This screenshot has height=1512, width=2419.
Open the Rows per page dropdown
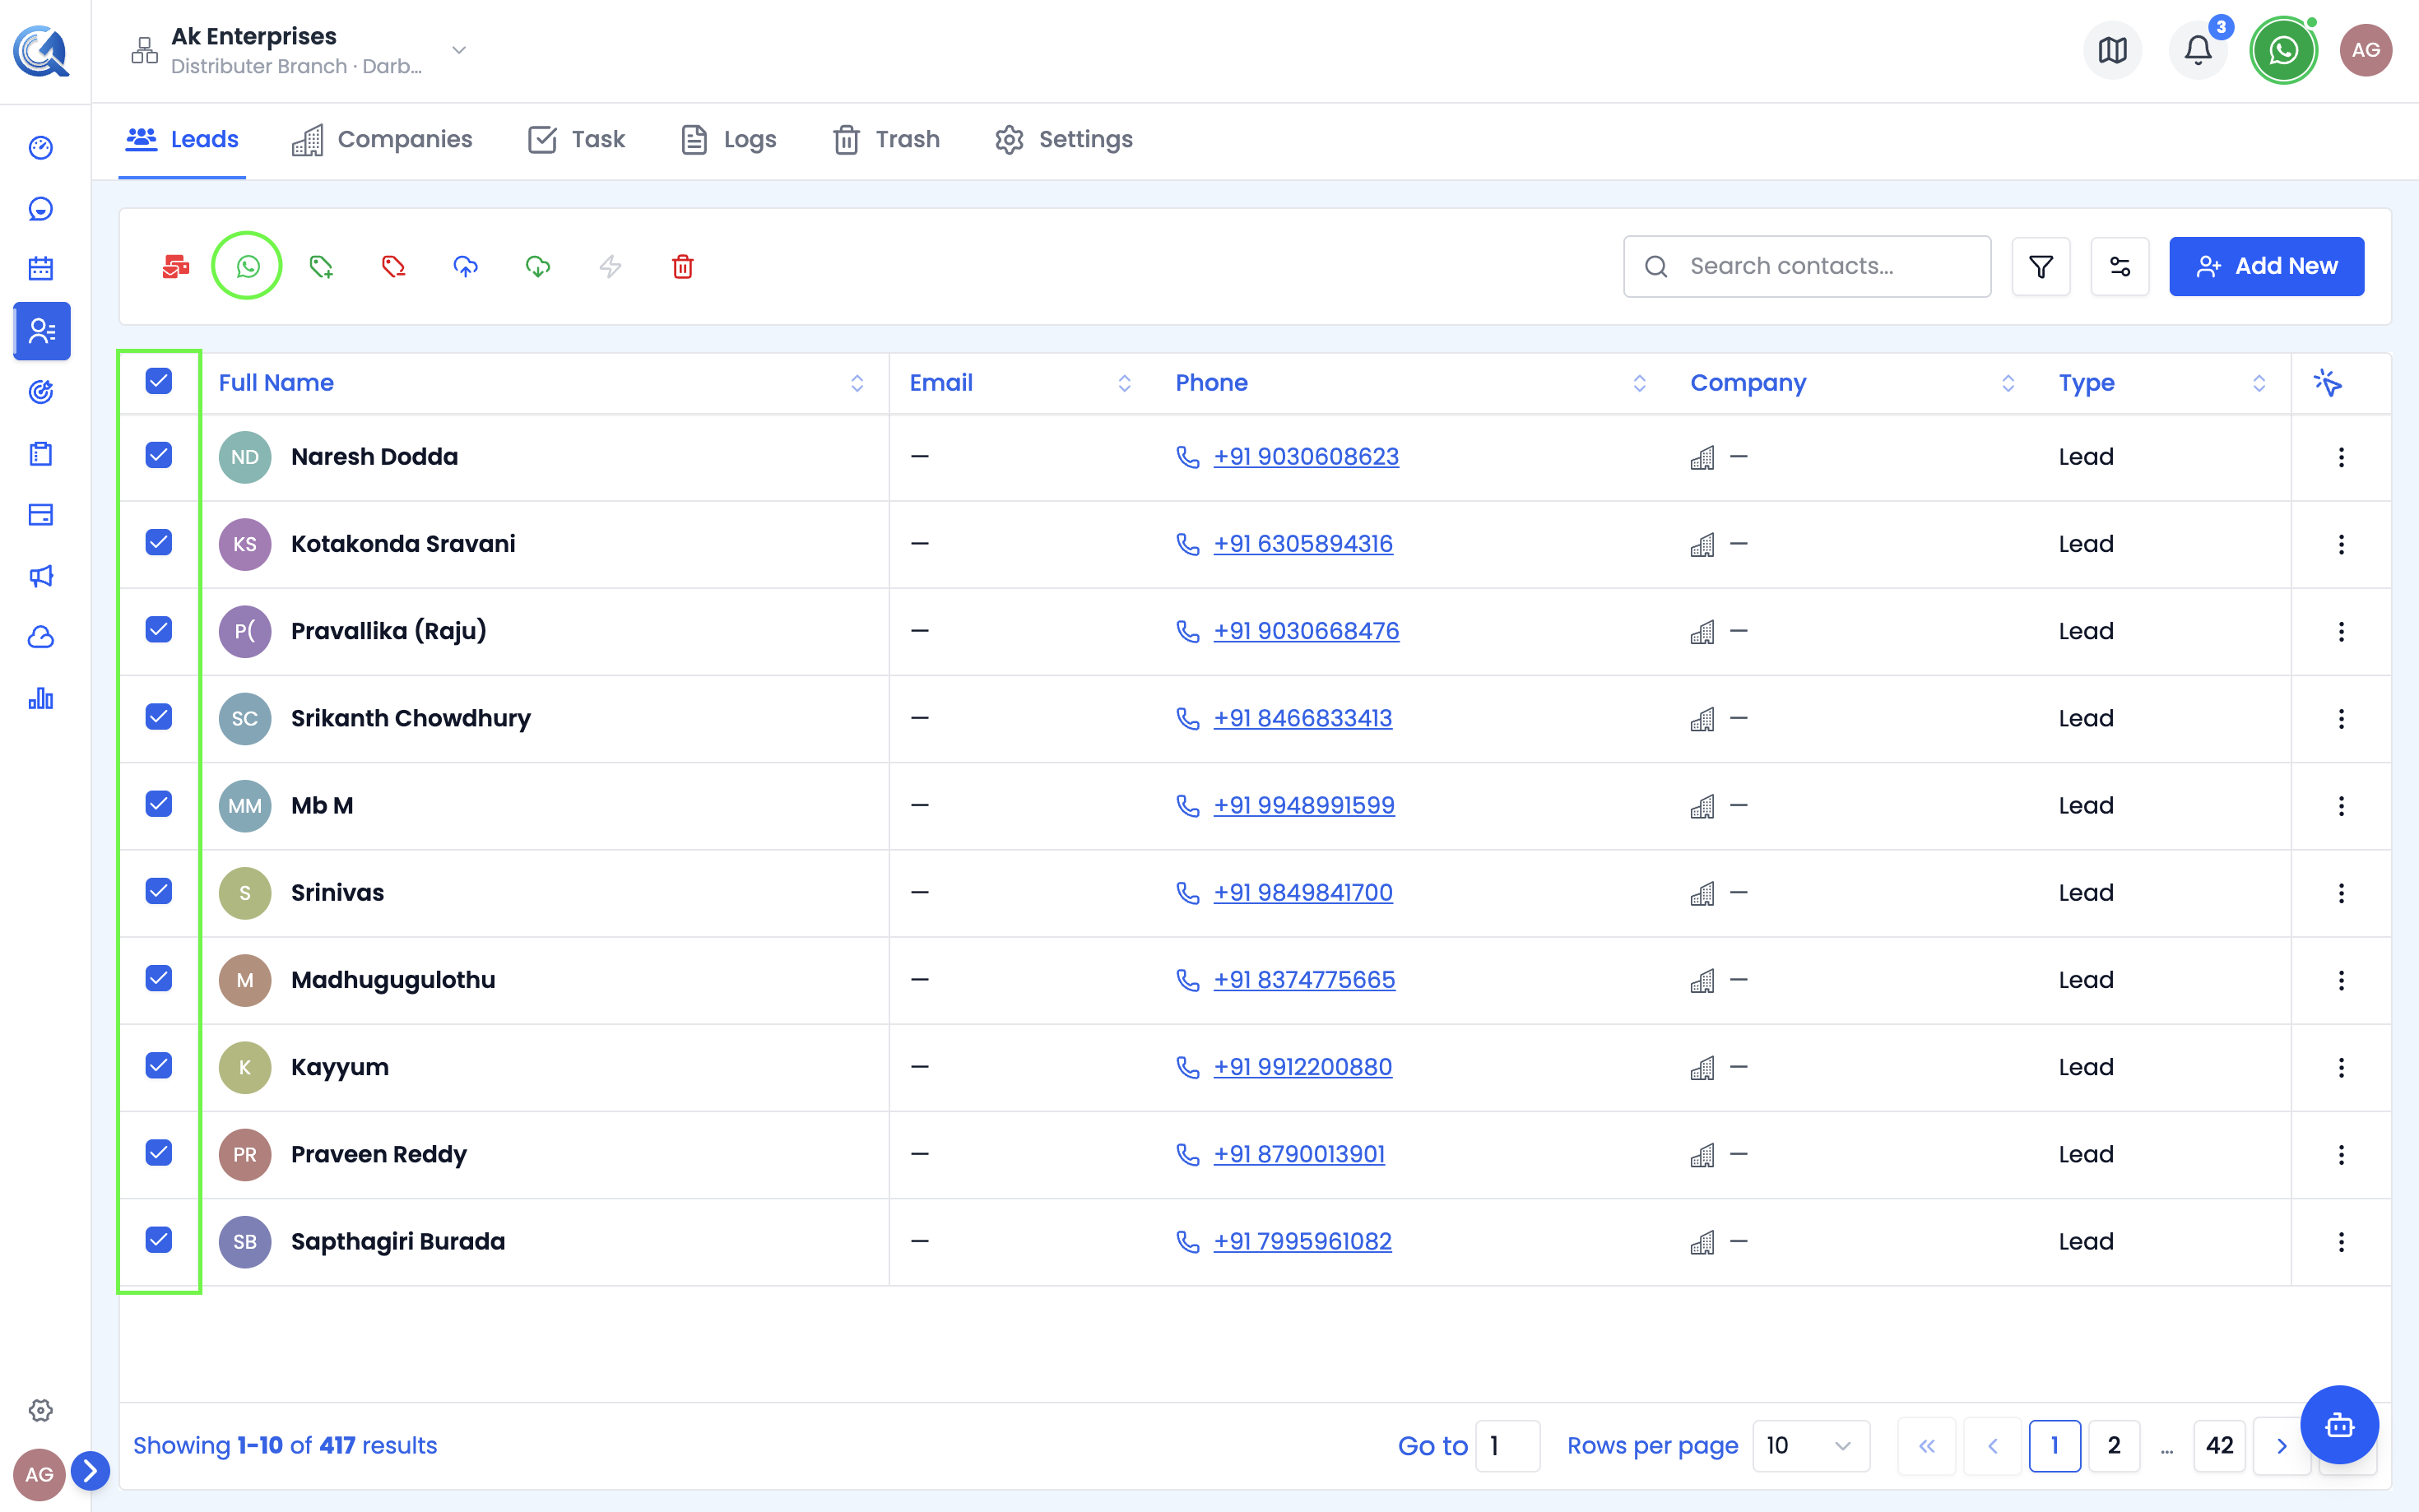(x=1811, y=1446)
